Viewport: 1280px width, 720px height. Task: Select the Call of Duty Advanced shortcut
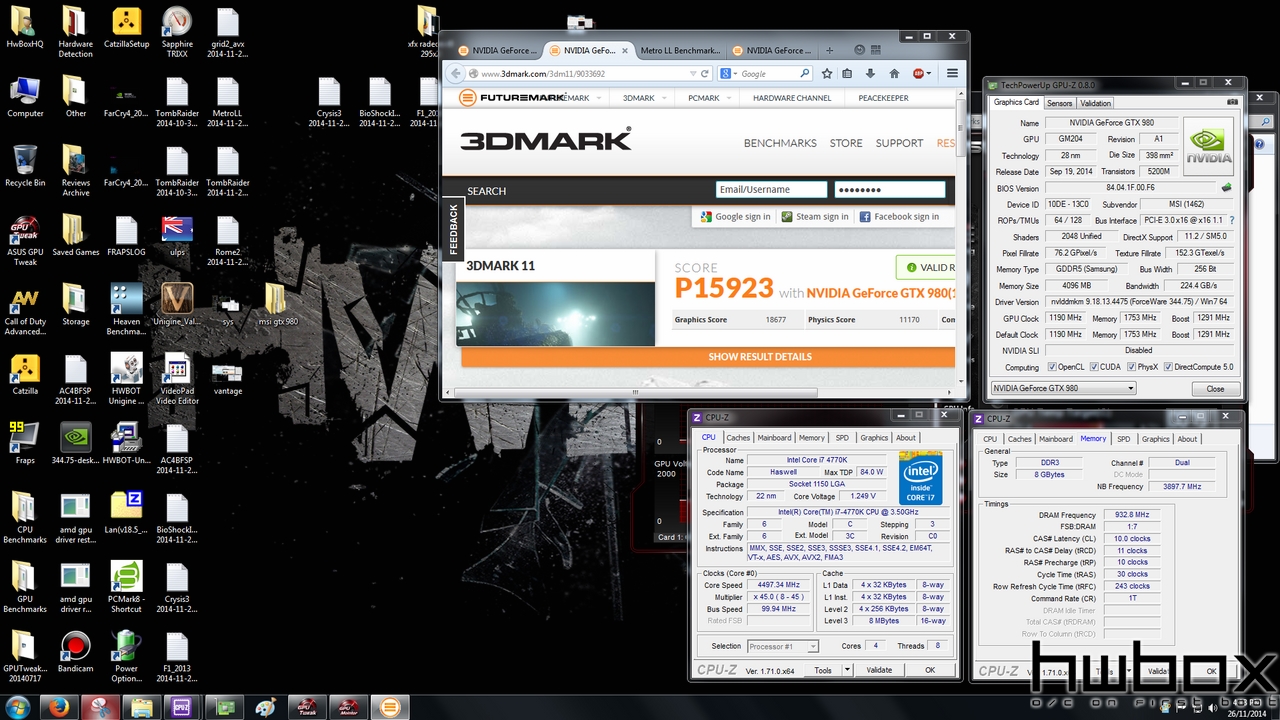24,310
